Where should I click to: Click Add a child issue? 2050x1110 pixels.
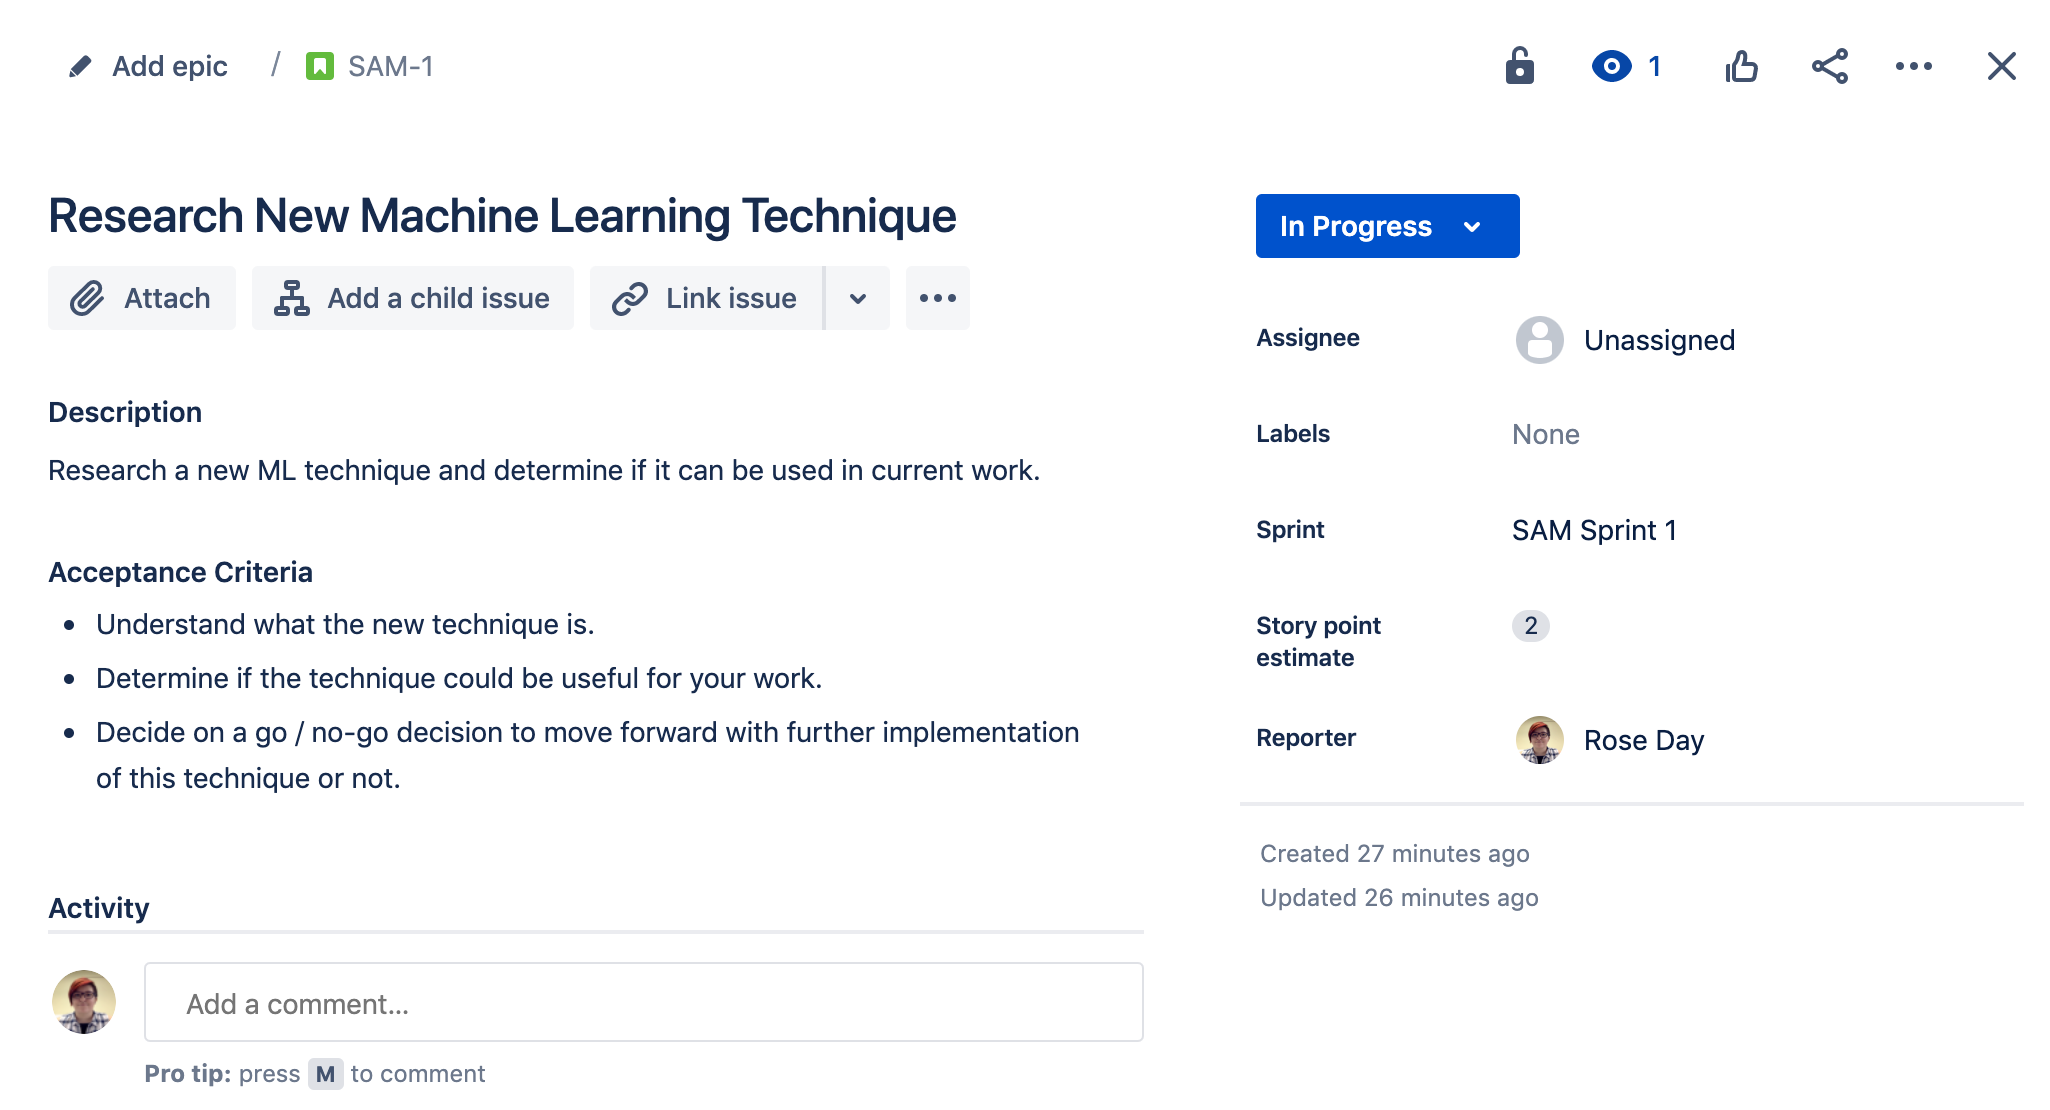pyautogui.click(x=413, y=298)
